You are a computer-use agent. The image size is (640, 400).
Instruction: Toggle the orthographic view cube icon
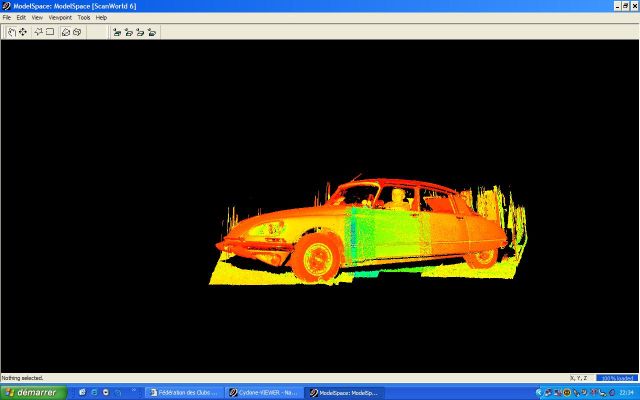click(x=77, y=32)
